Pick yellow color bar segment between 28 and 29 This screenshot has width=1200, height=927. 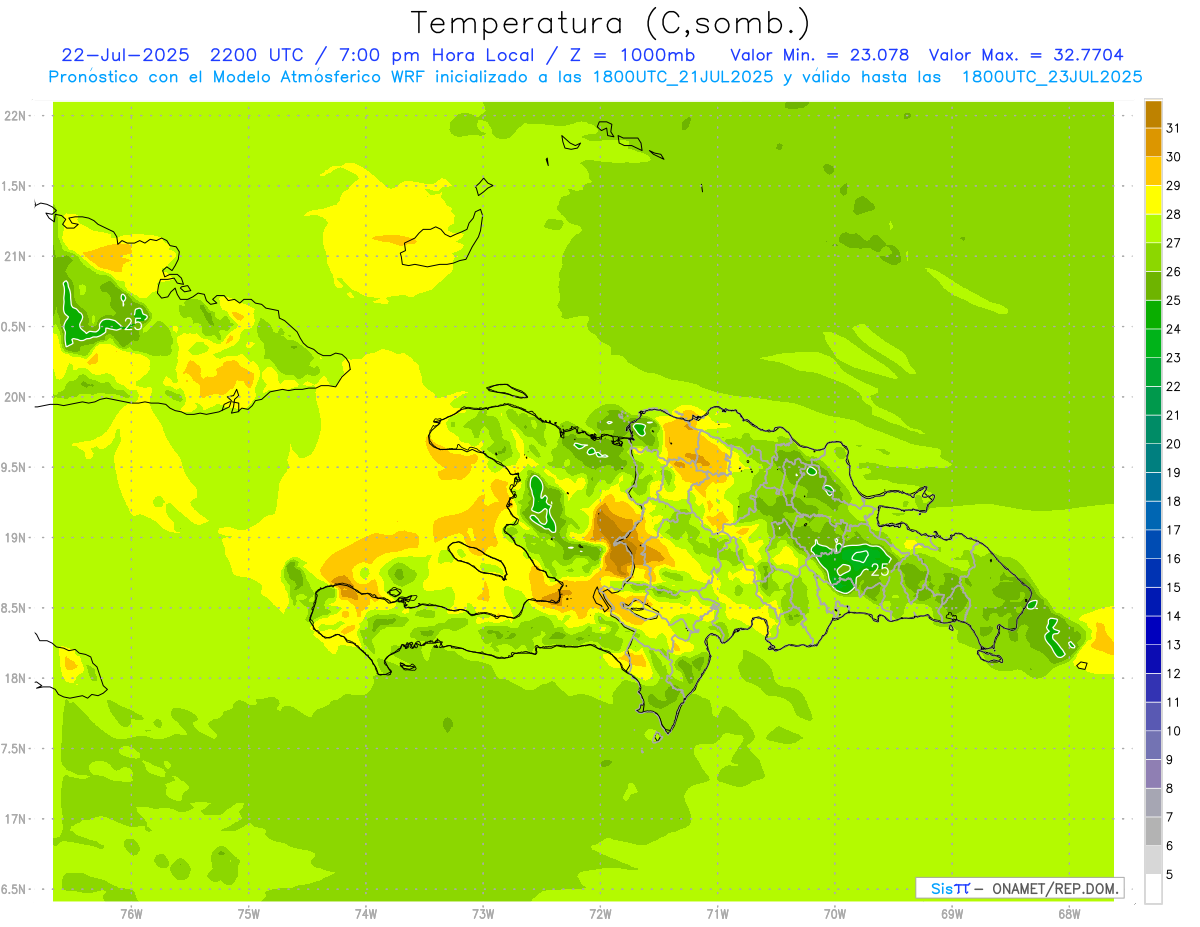point(1153,200)
